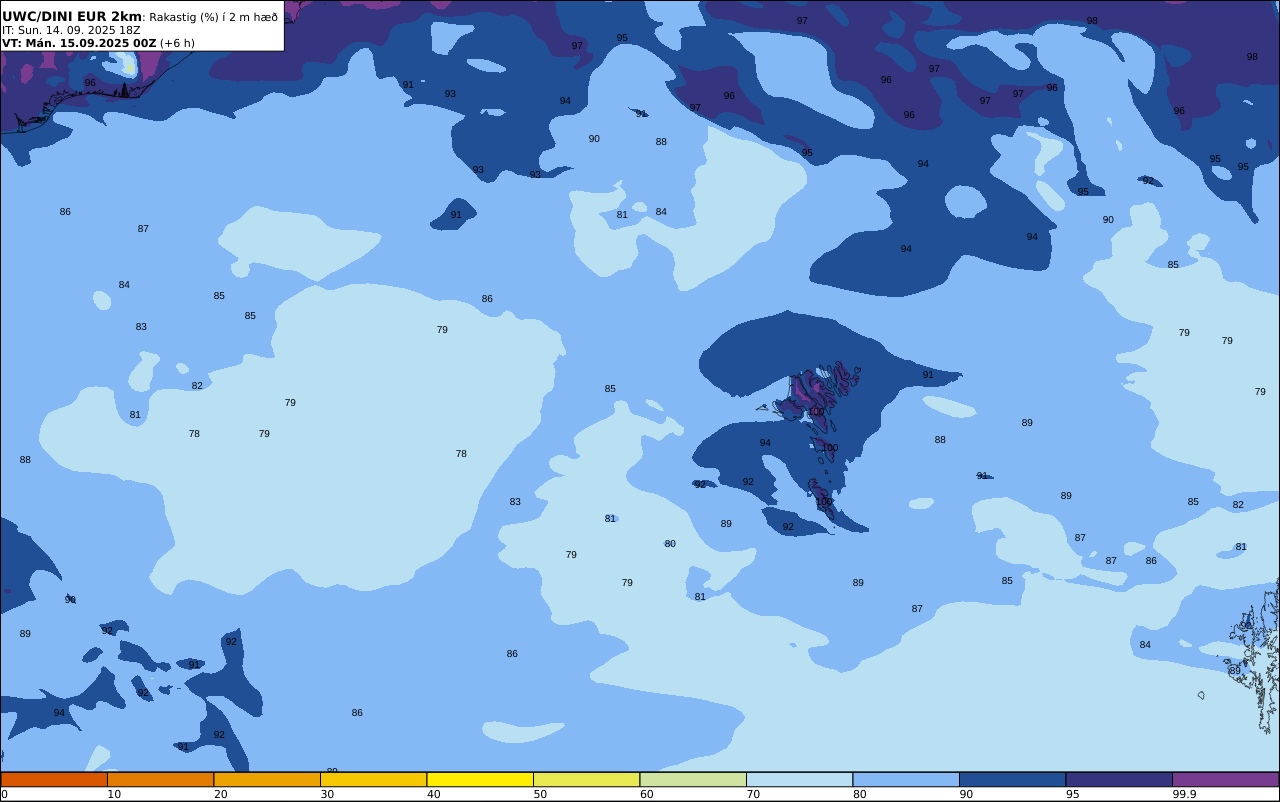Select the 80–90 light blue legend swatch
The width and height of the screenshot is (1280, 802).
point(906,779)
